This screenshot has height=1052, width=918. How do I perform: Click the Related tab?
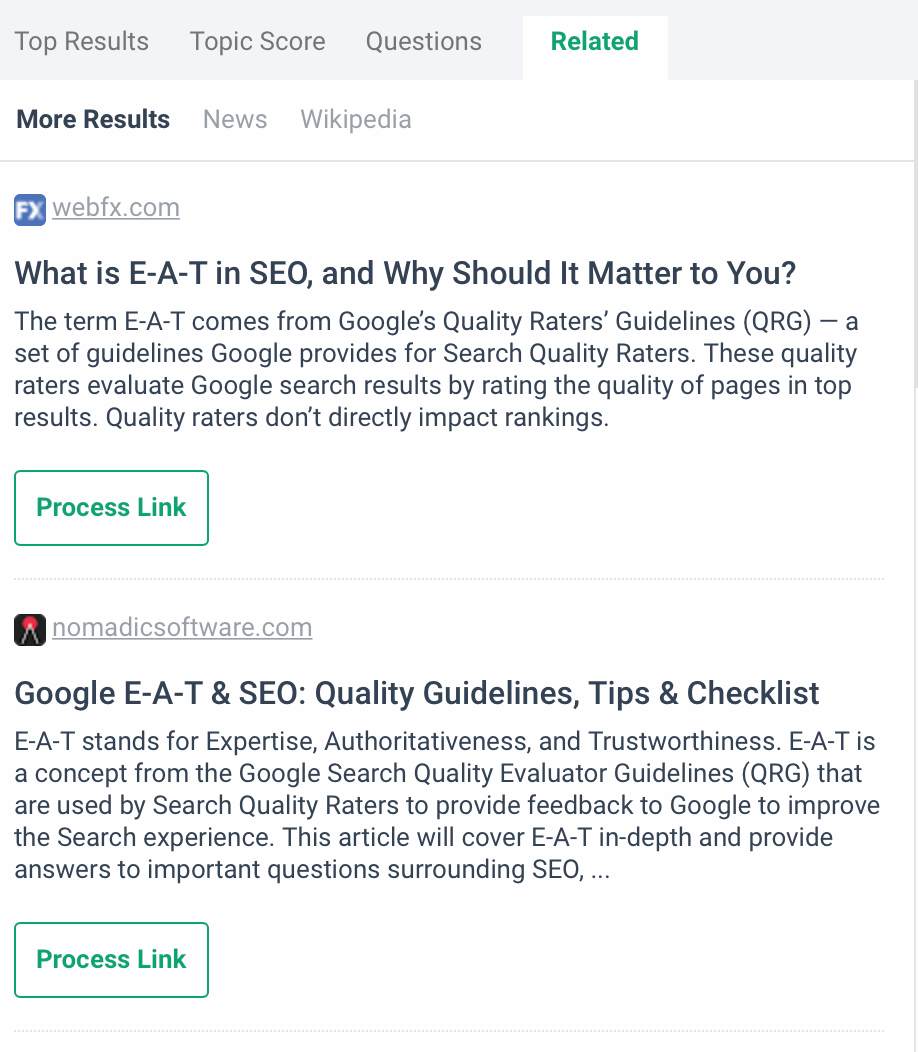click(x=594, y=41)
